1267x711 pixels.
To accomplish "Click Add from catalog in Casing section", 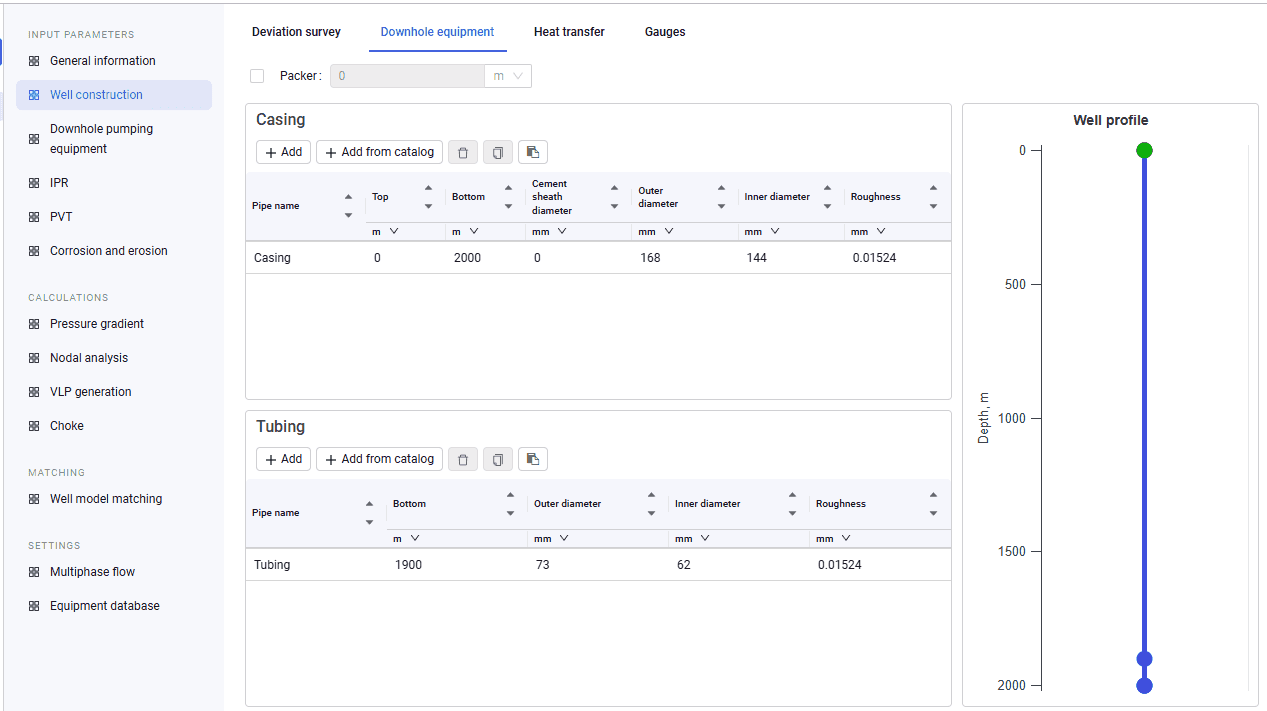I will point(379,152).
